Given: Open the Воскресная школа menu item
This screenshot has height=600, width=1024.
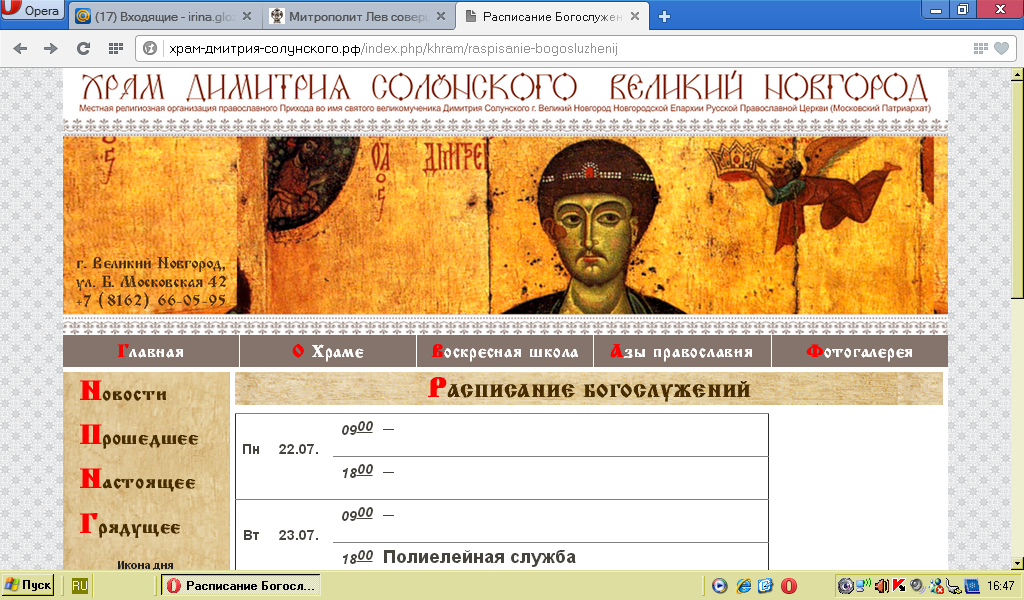Looking at the screenshot, I should coord(505,351).
